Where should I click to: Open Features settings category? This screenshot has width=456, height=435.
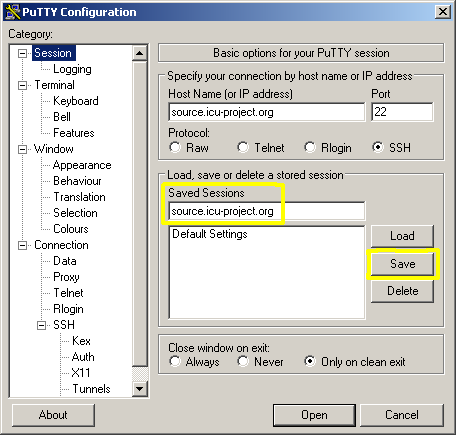pyautogui.click(x=74, y=133)
